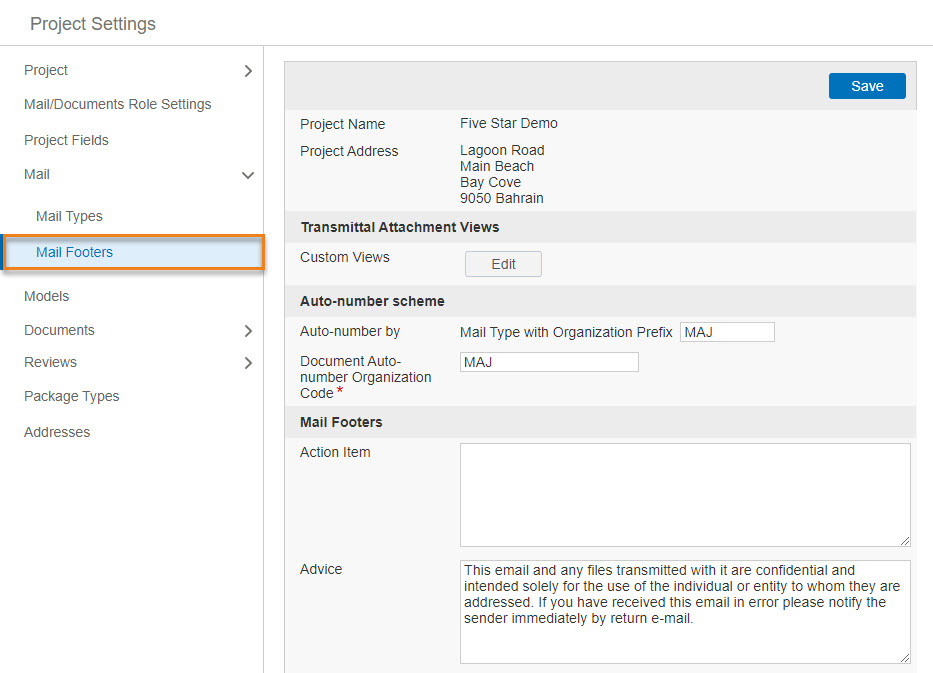Grab Action Item text area resize handle

point(904,540)
